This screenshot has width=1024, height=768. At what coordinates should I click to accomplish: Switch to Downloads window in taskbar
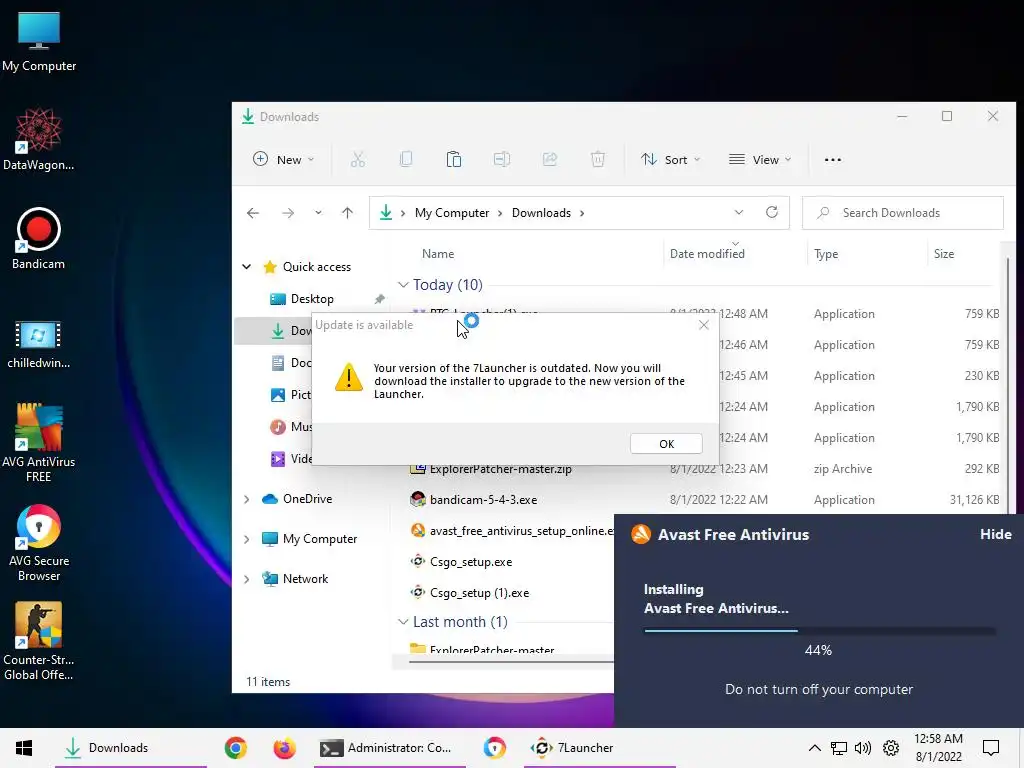click(131, 748)
